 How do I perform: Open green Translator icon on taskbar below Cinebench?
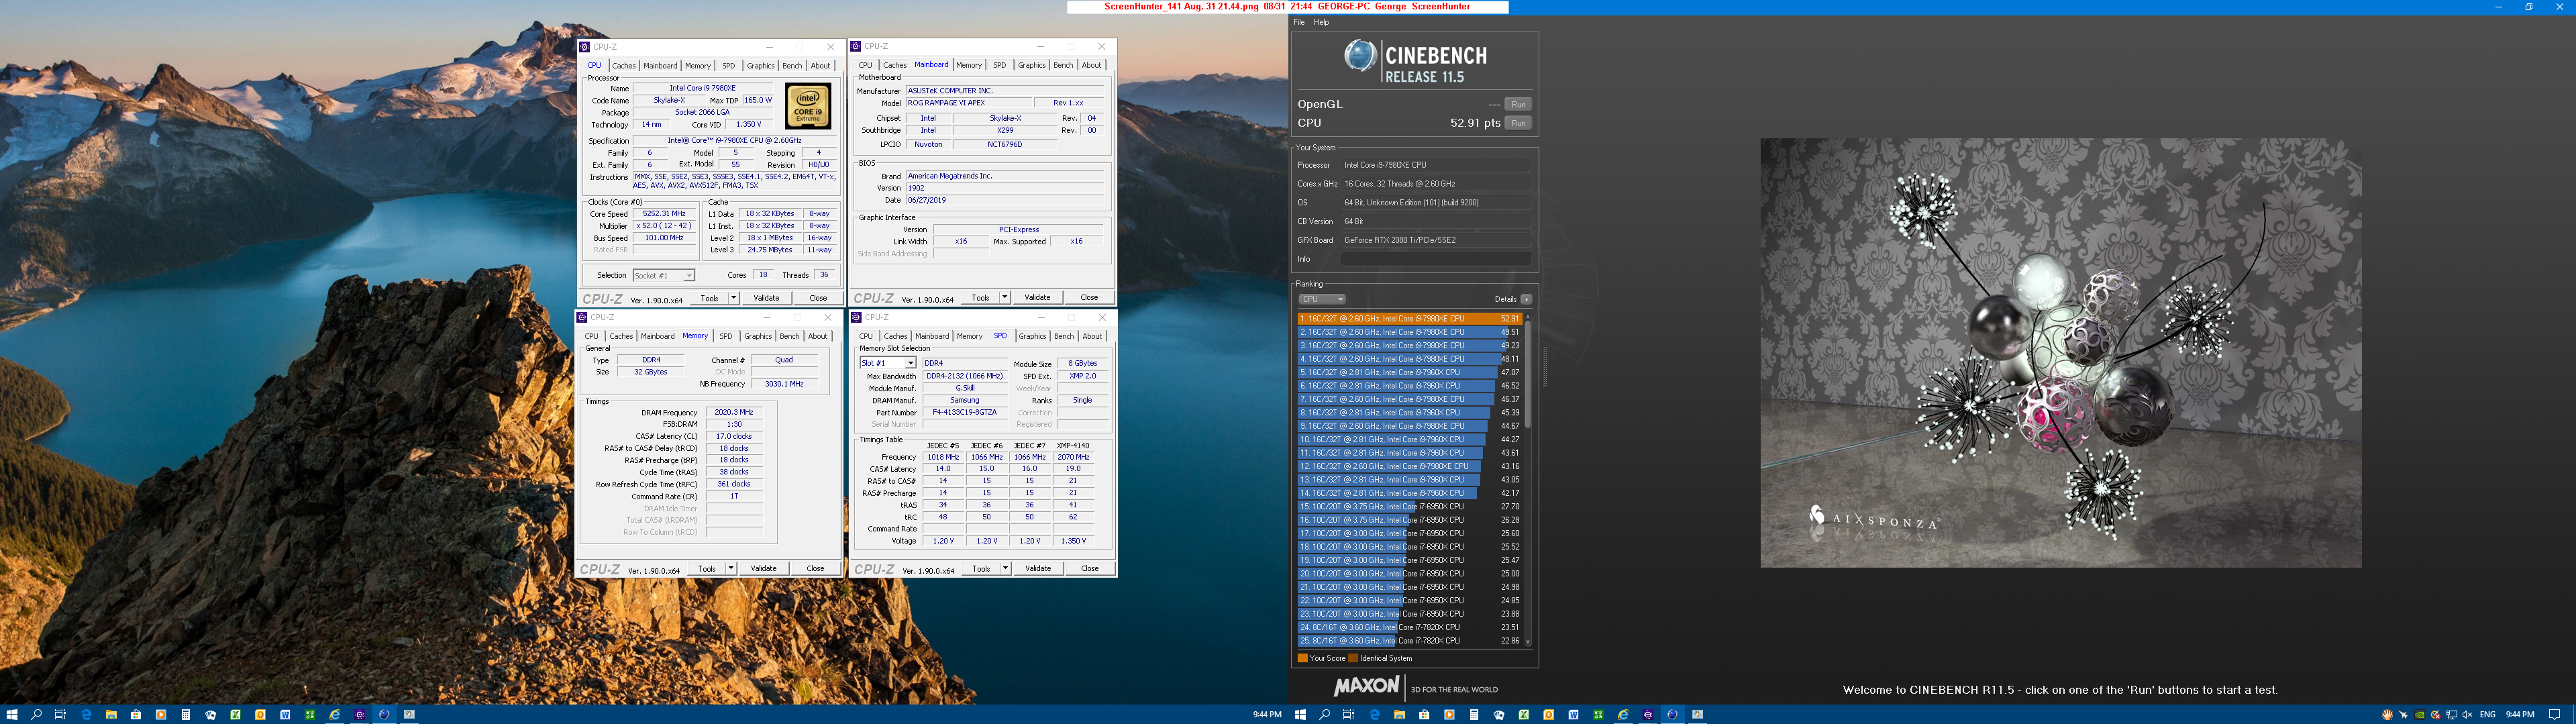1598,714
